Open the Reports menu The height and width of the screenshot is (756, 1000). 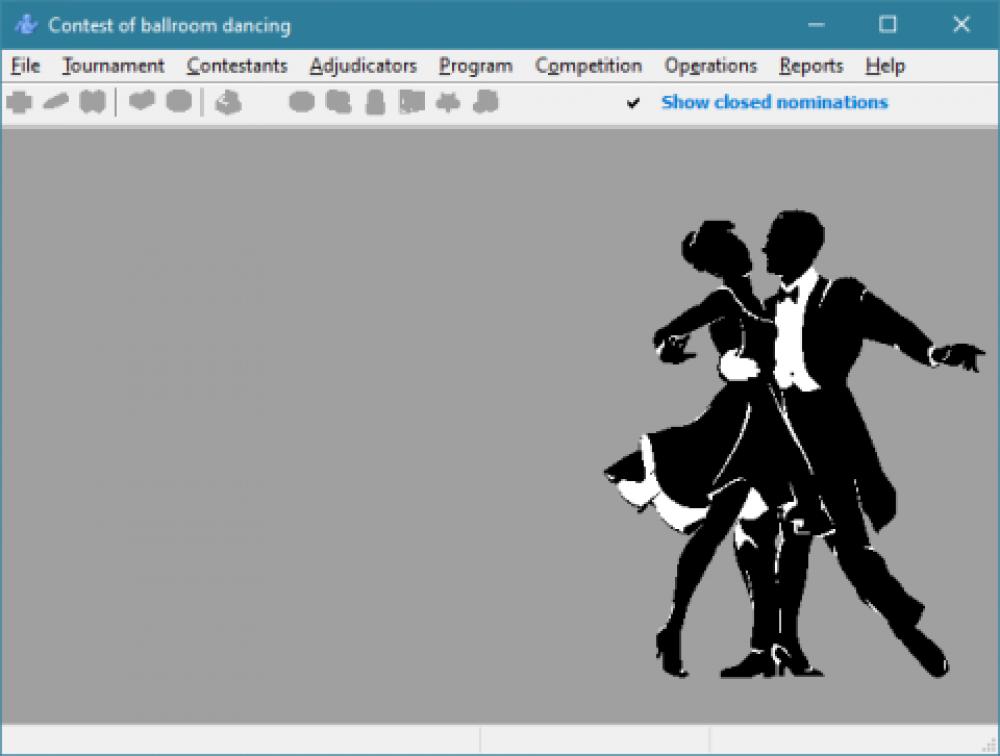coord(810,66)
